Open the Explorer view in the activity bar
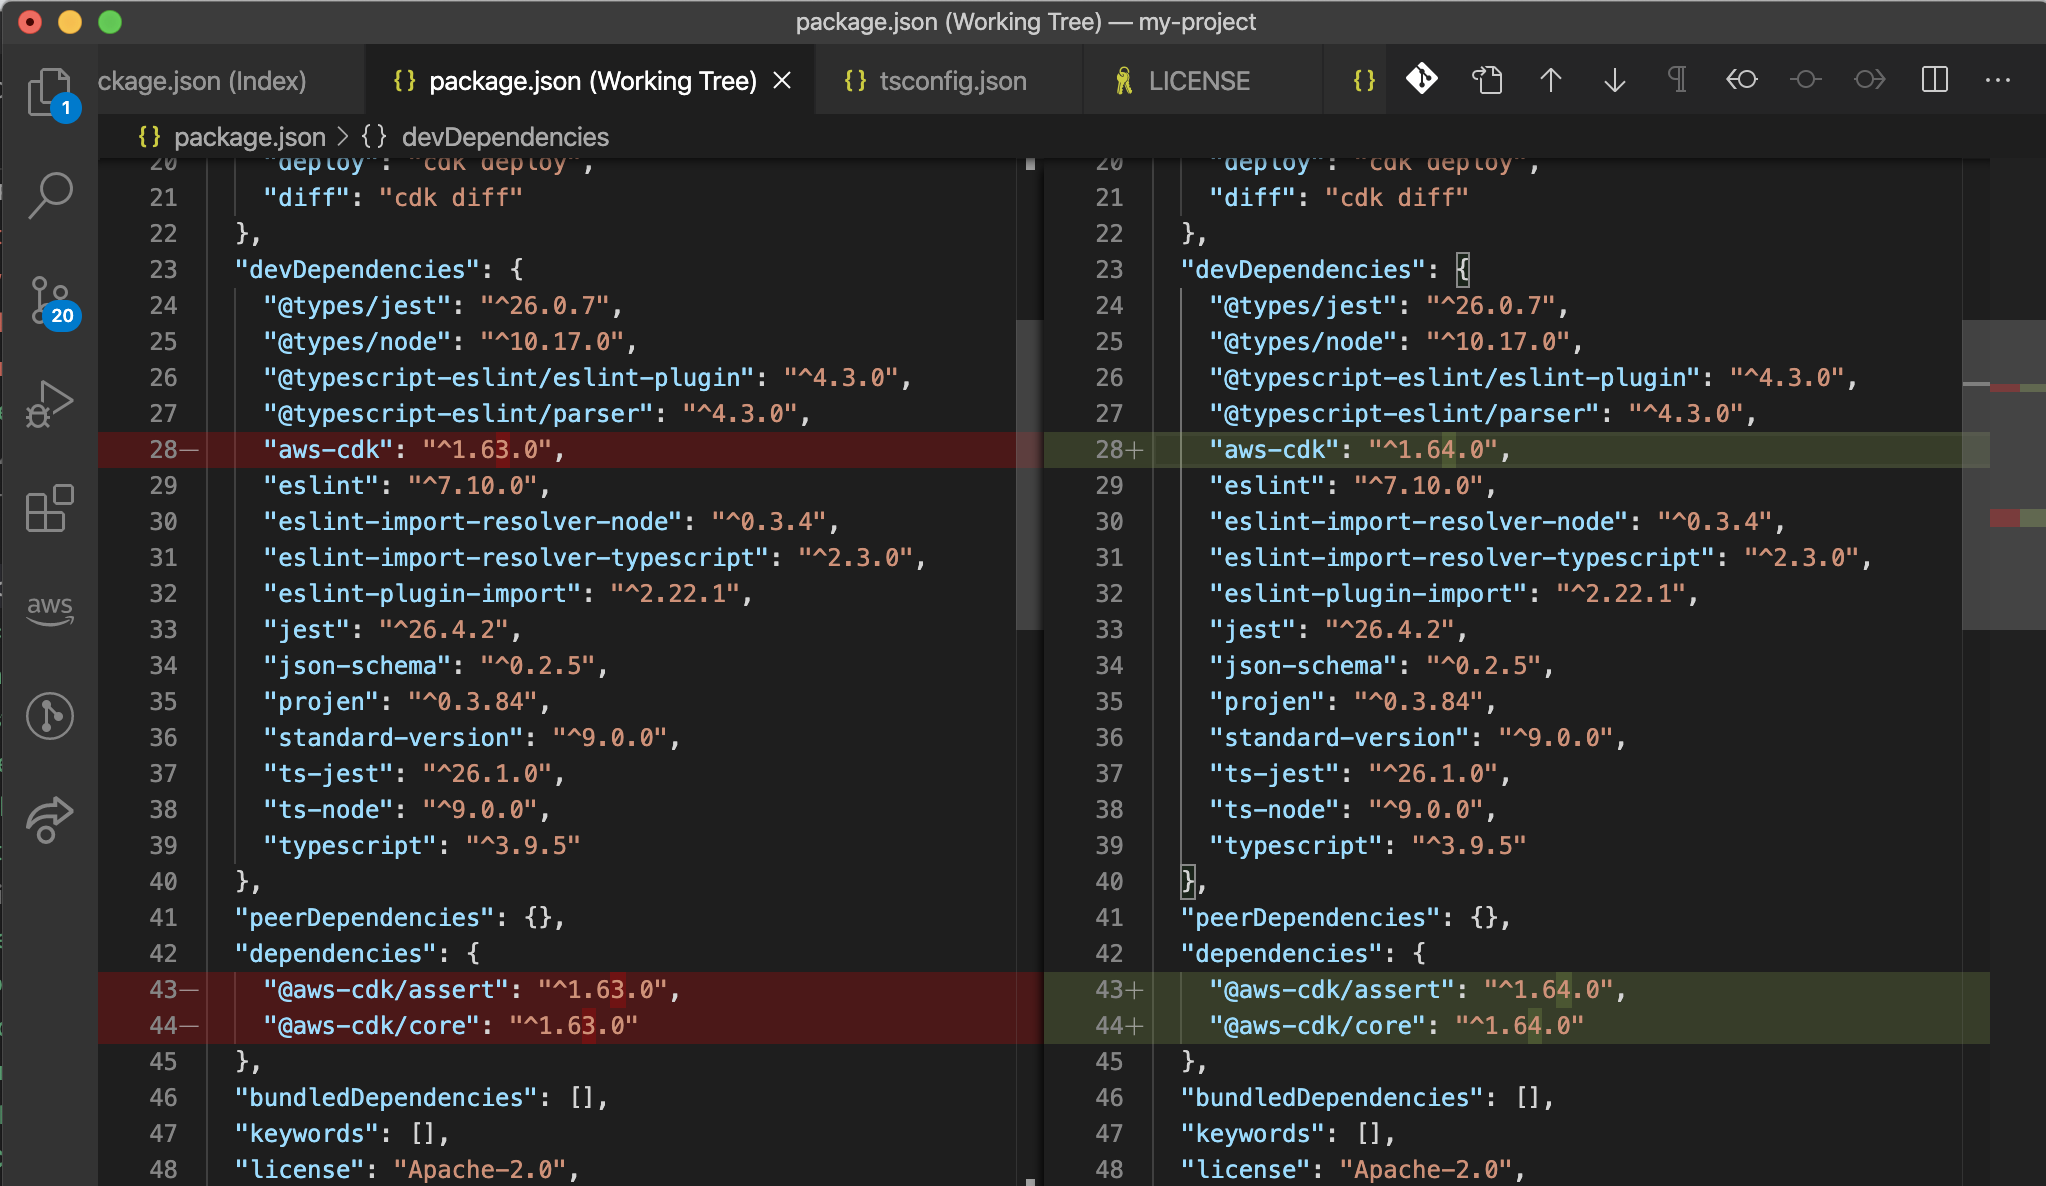 [50, 90]
